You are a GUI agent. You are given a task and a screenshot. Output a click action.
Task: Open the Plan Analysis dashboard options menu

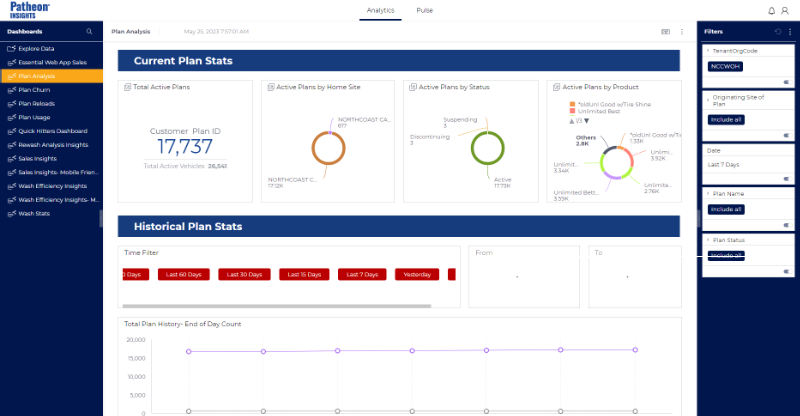click(x=682, y=32)
